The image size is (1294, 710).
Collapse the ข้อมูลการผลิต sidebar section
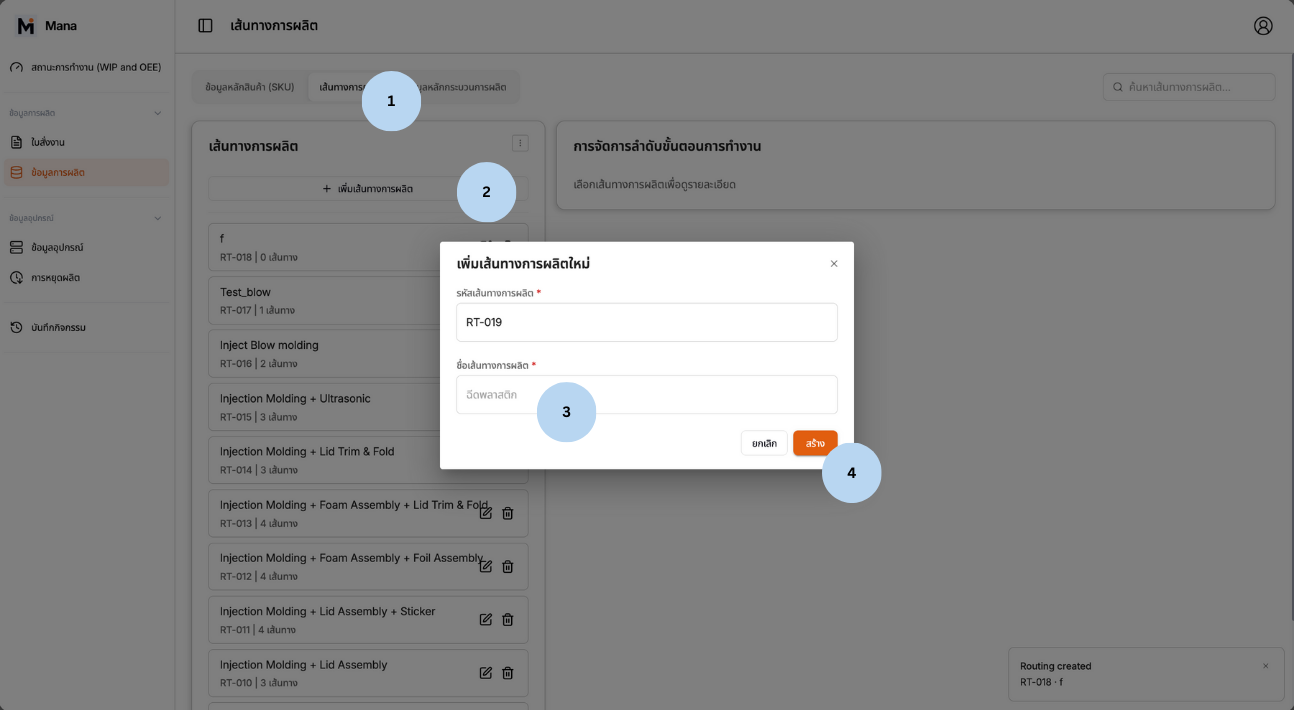157,113
